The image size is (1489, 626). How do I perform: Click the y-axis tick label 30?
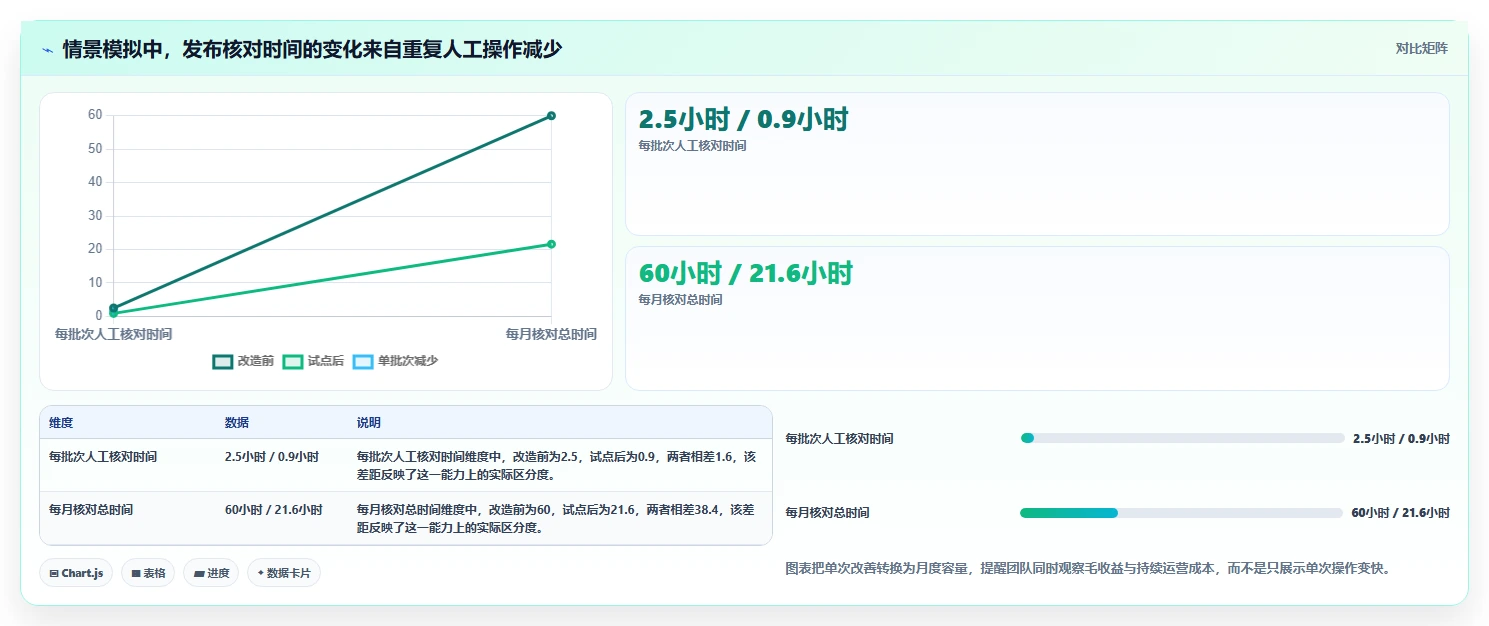95,216
